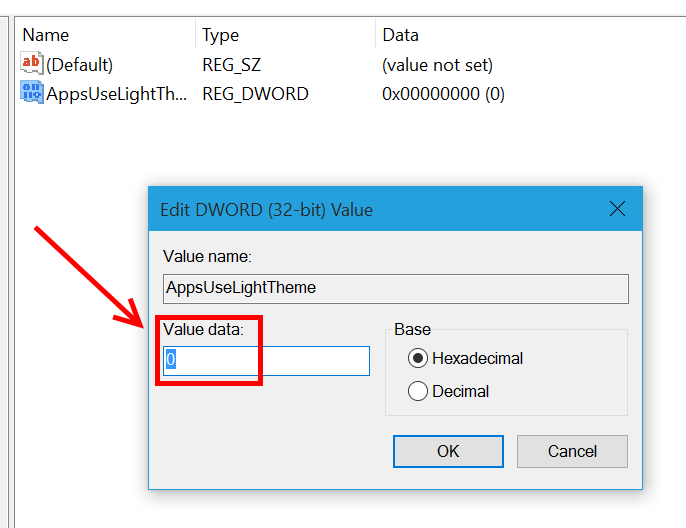The image size is (686, 528).
Task: Close the Edit DWORD dialog with X
Action: tap(617, 209)
